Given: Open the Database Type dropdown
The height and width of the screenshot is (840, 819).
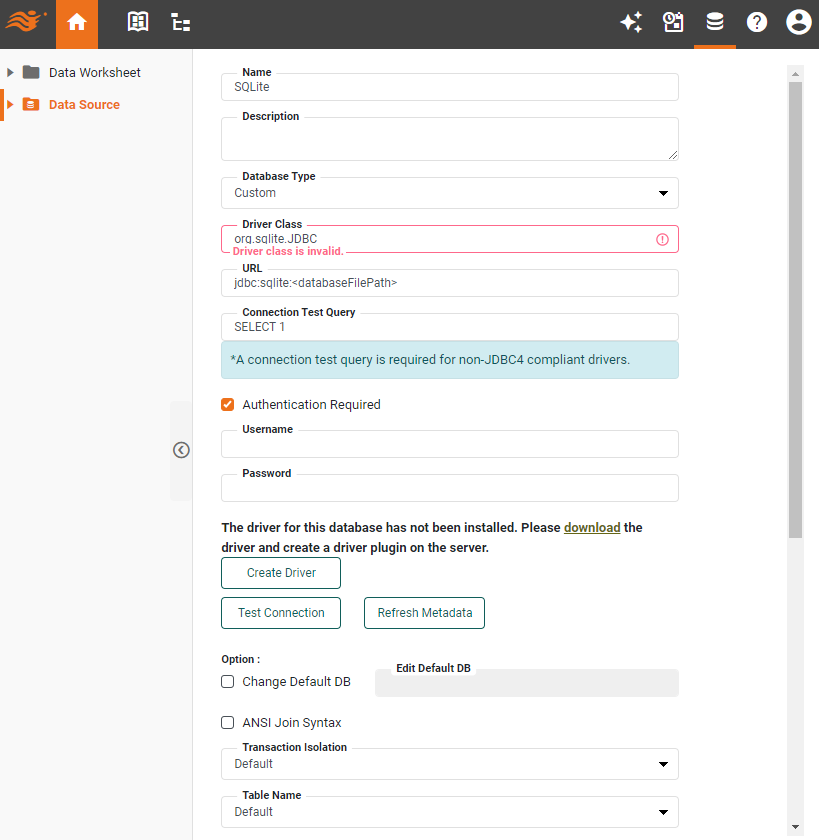Looking at the screenshot, I should coord(662,192).
